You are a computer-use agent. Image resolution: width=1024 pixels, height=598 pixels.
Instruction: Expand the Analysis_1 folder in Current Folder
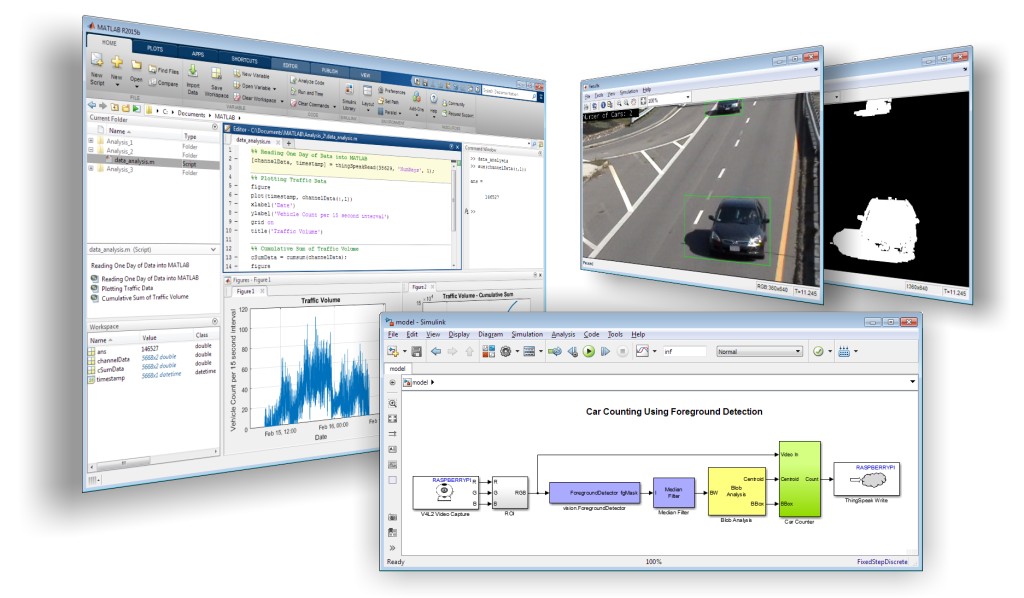coord(91,140)
